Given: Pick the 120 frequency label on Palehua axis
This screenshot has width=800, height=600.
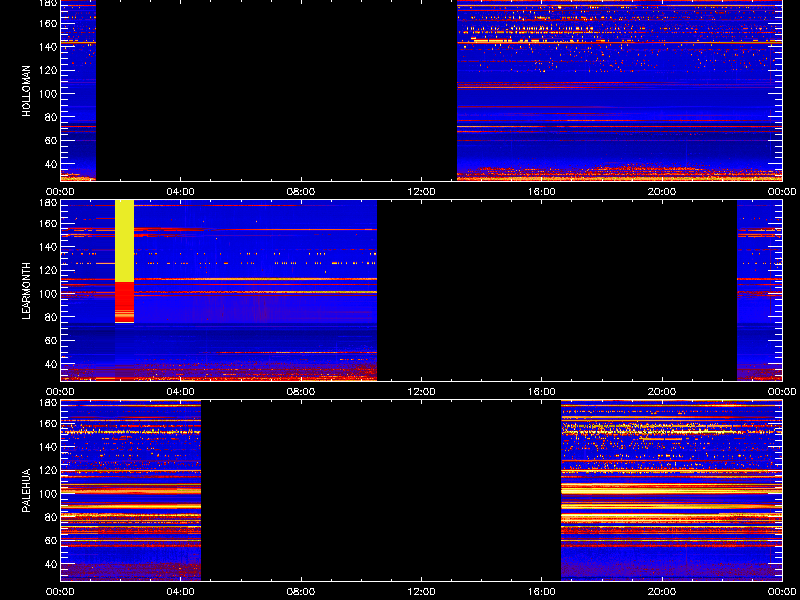Looking at the screenshot, I should pos(49,470).
